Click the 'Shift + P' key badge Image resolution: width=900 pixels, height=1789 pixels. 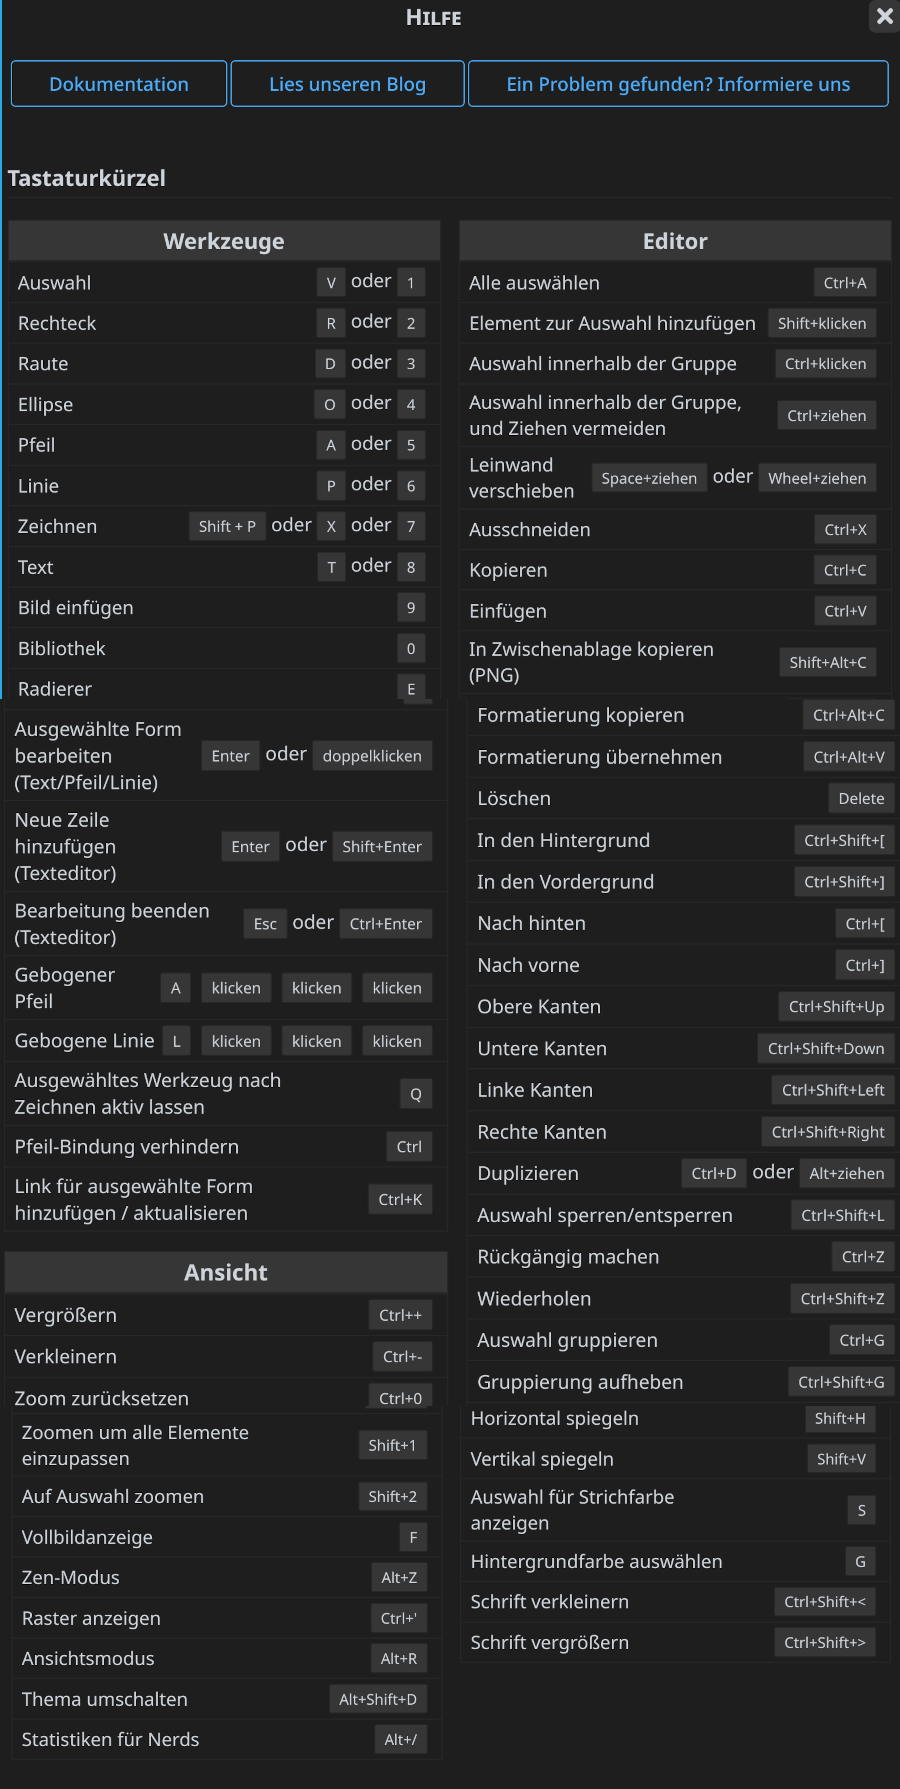tap(227, 526)
